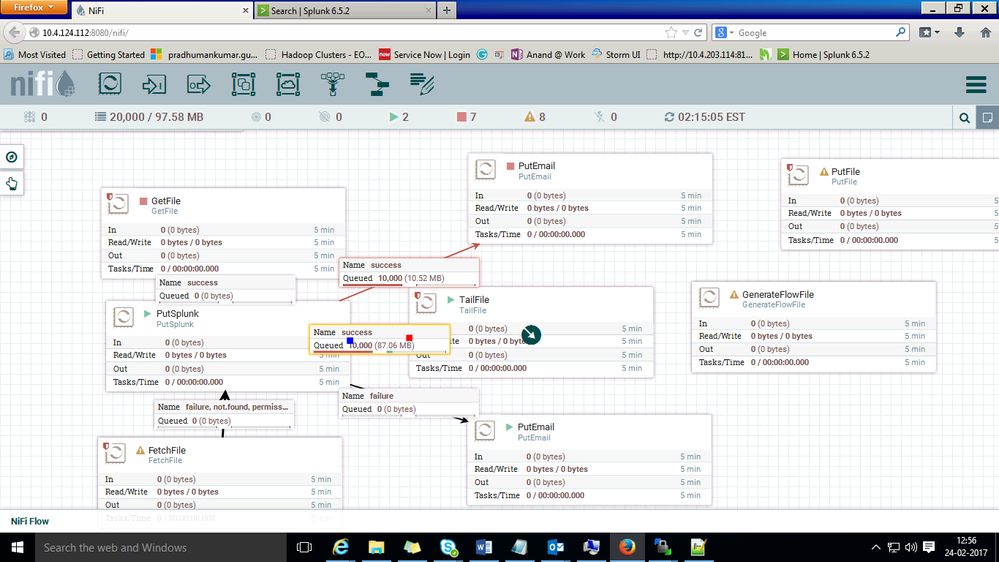The height and width of the screenshot is (562, 999).
Task: Click the GenerateFlowFile warning triangle icon
Action: [734, 294]
